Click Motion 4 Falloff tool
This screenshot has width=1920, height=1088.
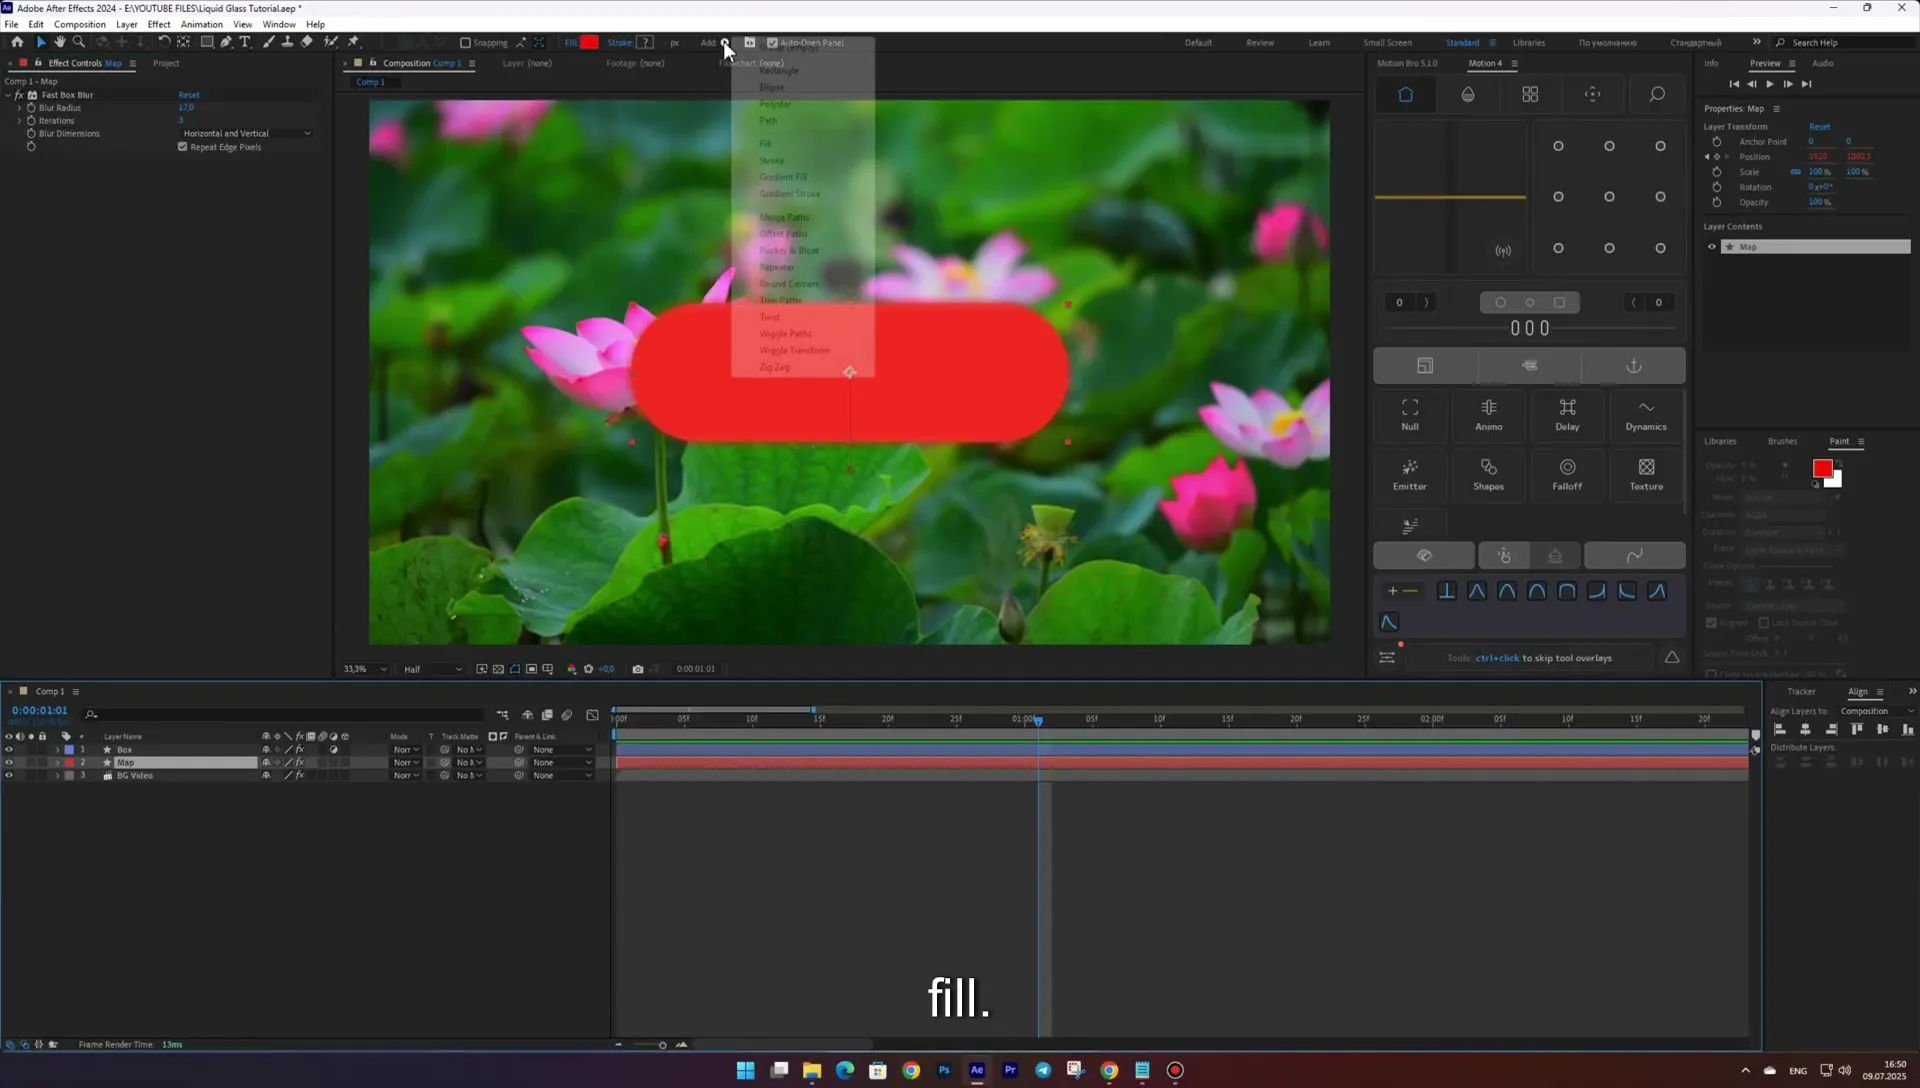click(1567, 475)
